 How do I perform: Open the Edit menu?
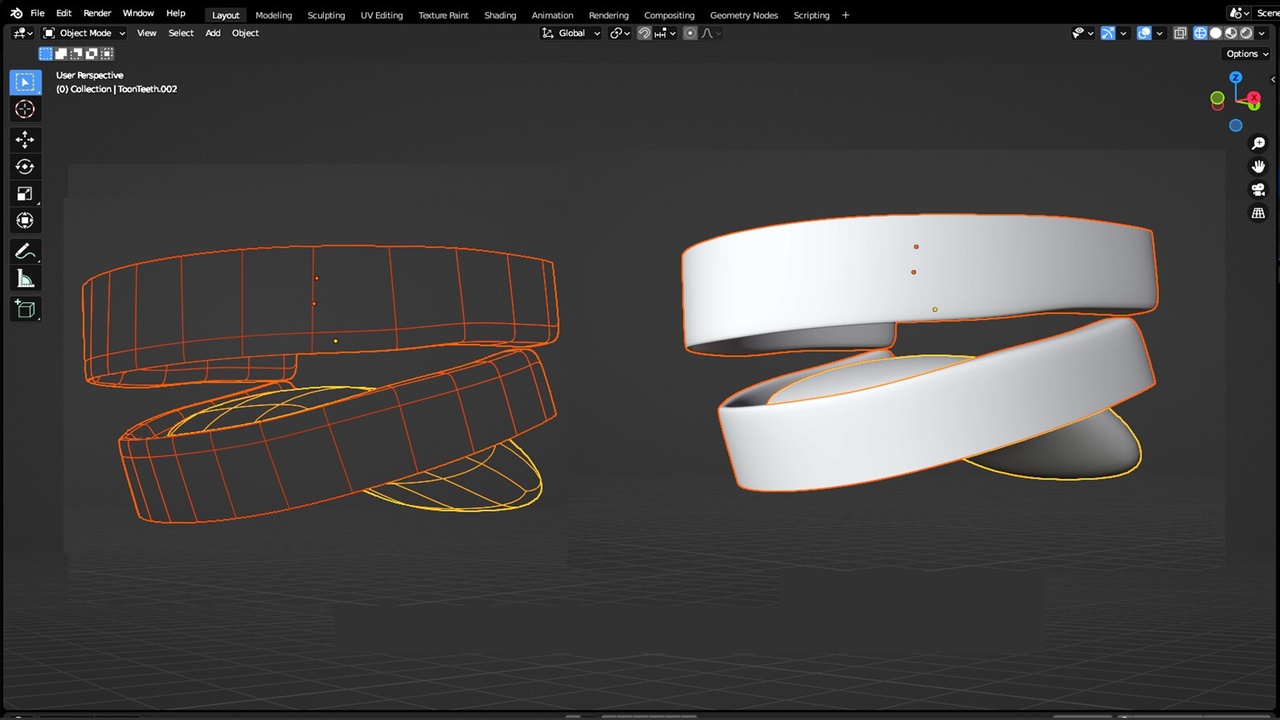point(64,14)
